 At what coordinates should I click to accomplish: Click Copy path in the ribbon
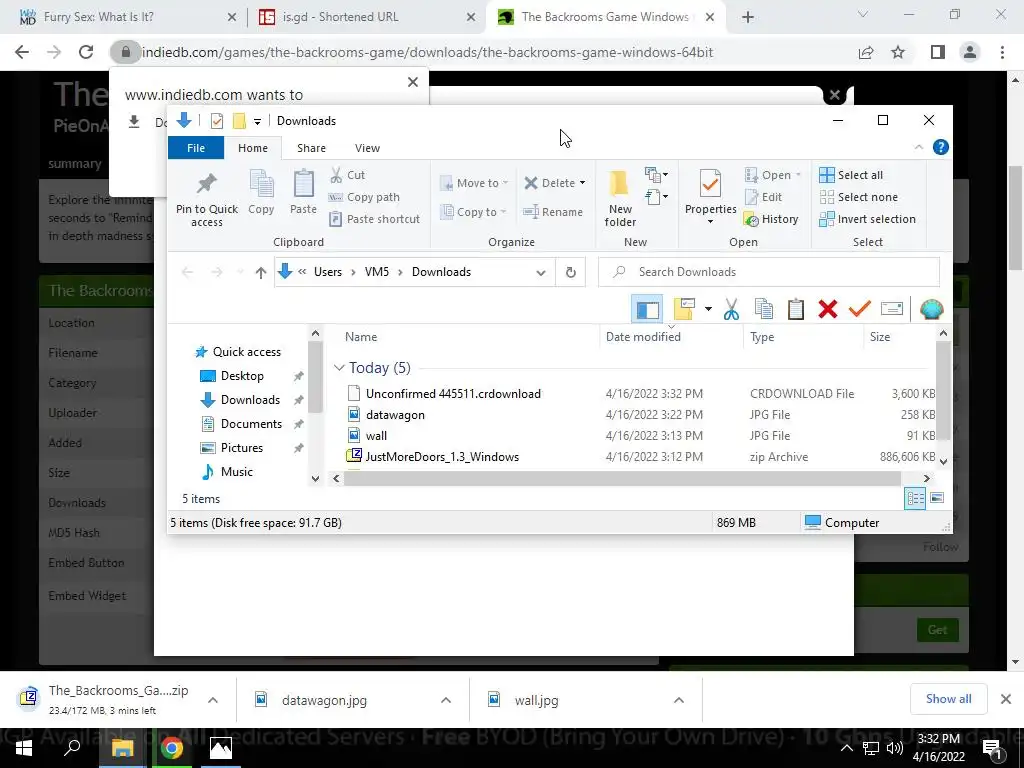[x=364, y=197]
